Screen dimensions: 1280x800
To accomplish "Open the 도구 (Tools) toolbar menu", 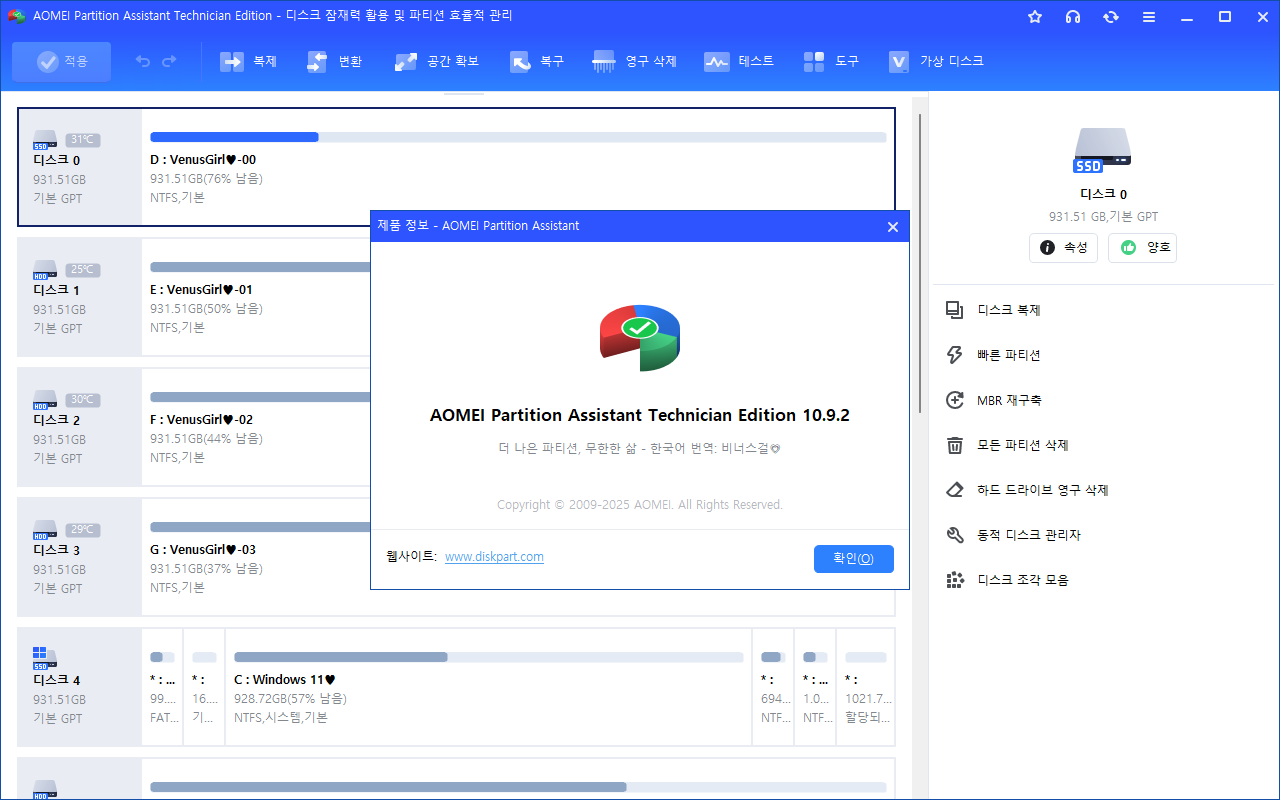I will pos(831,62).
